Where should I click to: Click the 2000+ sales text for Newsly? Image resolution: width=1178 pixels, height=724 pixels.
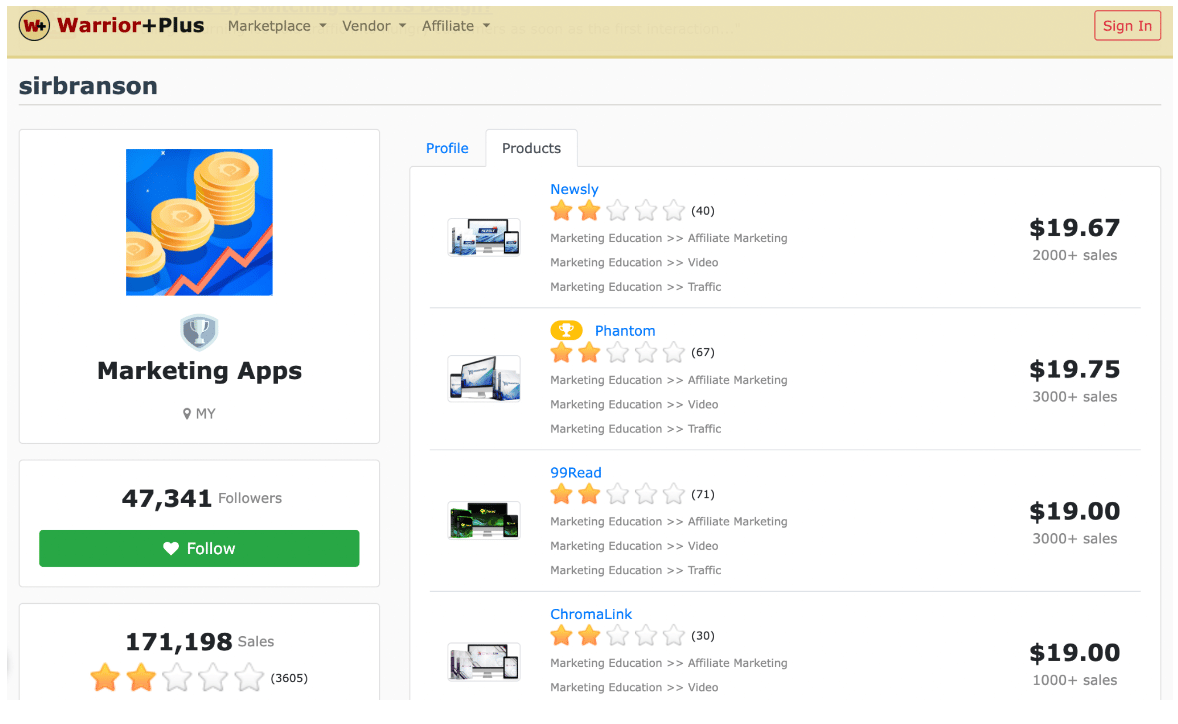coord(1074,256)
